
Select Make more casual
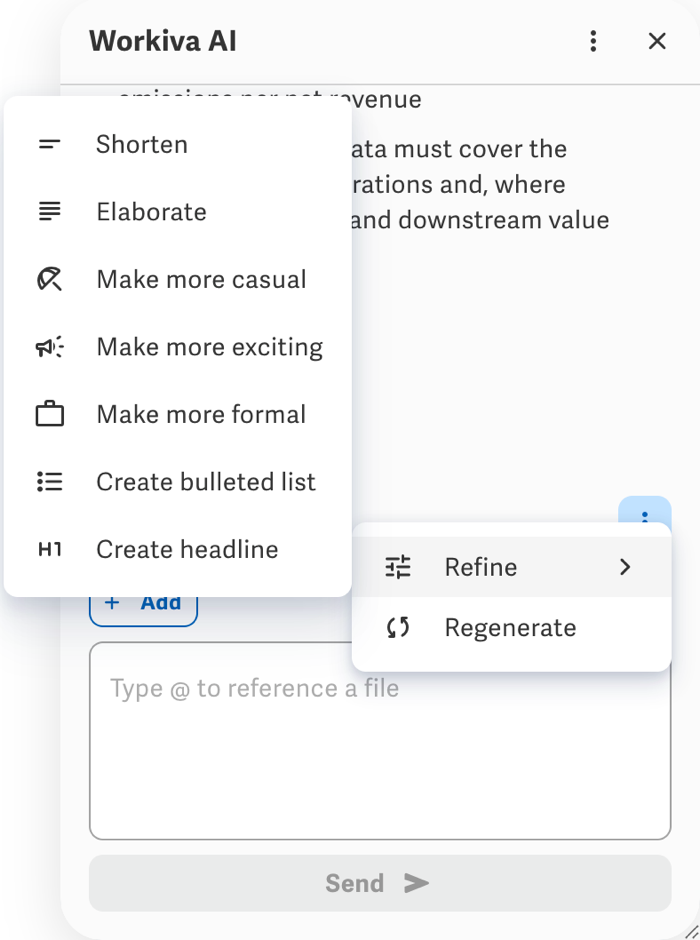[177, 279]
